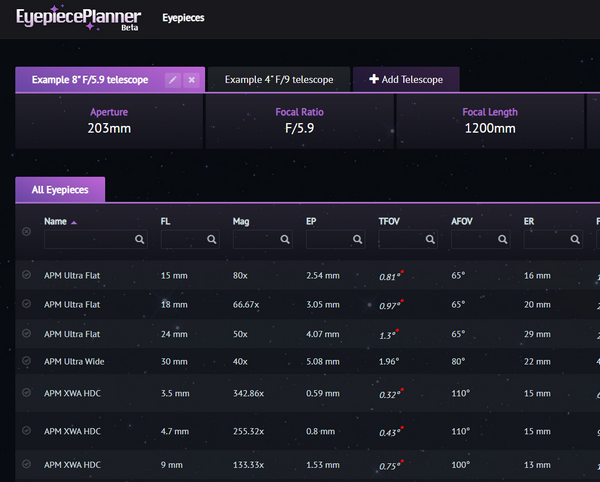Screen dimensions: 600x482
Task: Click the 255.32x magnification value
Action: tap(248, 431)
